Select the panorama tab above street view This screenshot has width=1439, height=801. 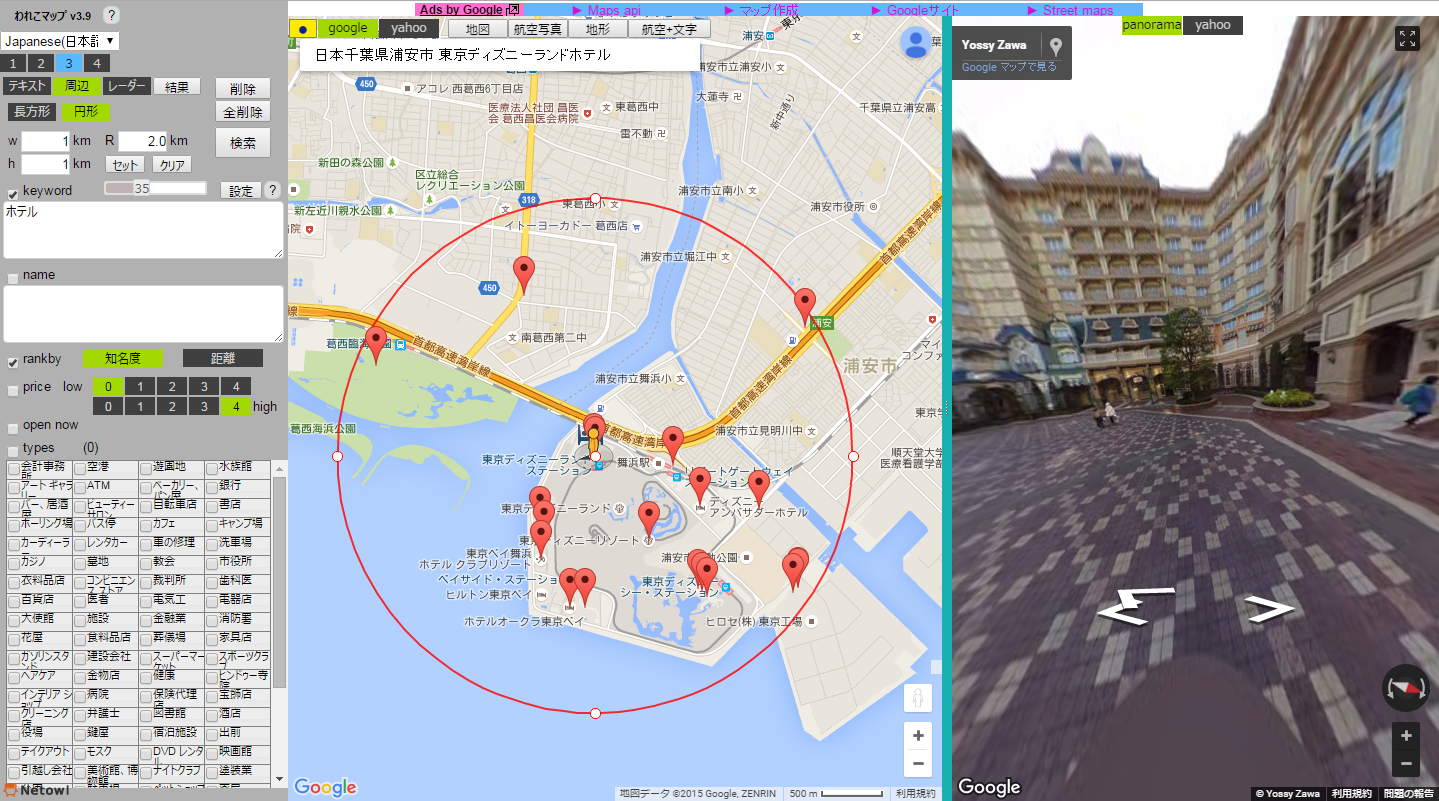coord(1152,25)
